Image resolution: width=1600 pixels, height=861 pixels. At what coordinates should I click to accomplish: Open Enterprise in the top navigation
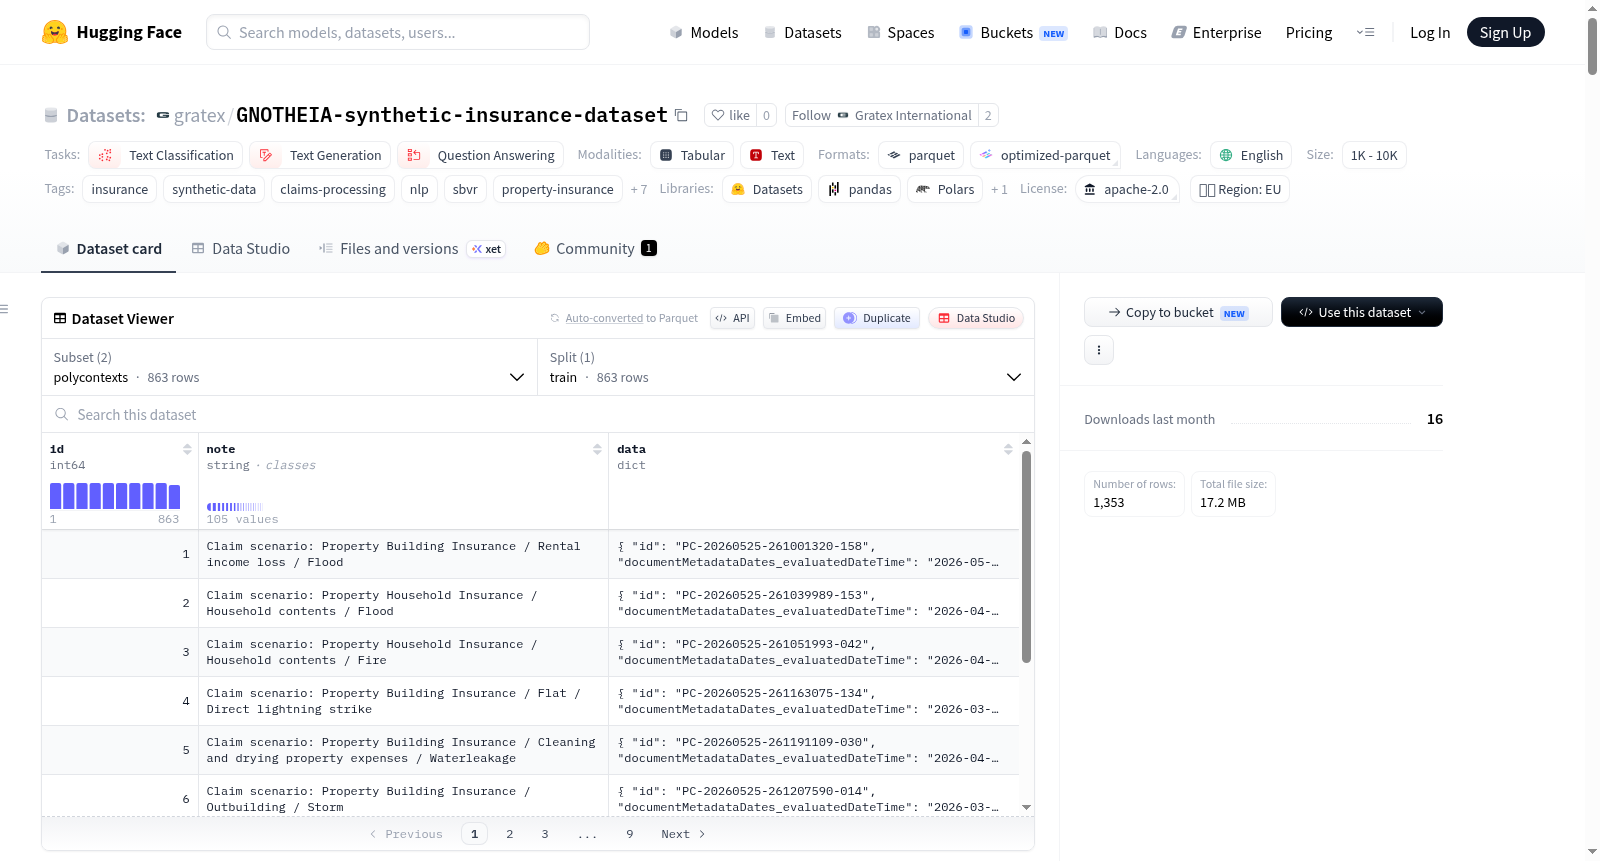(x=1216, y=32)
